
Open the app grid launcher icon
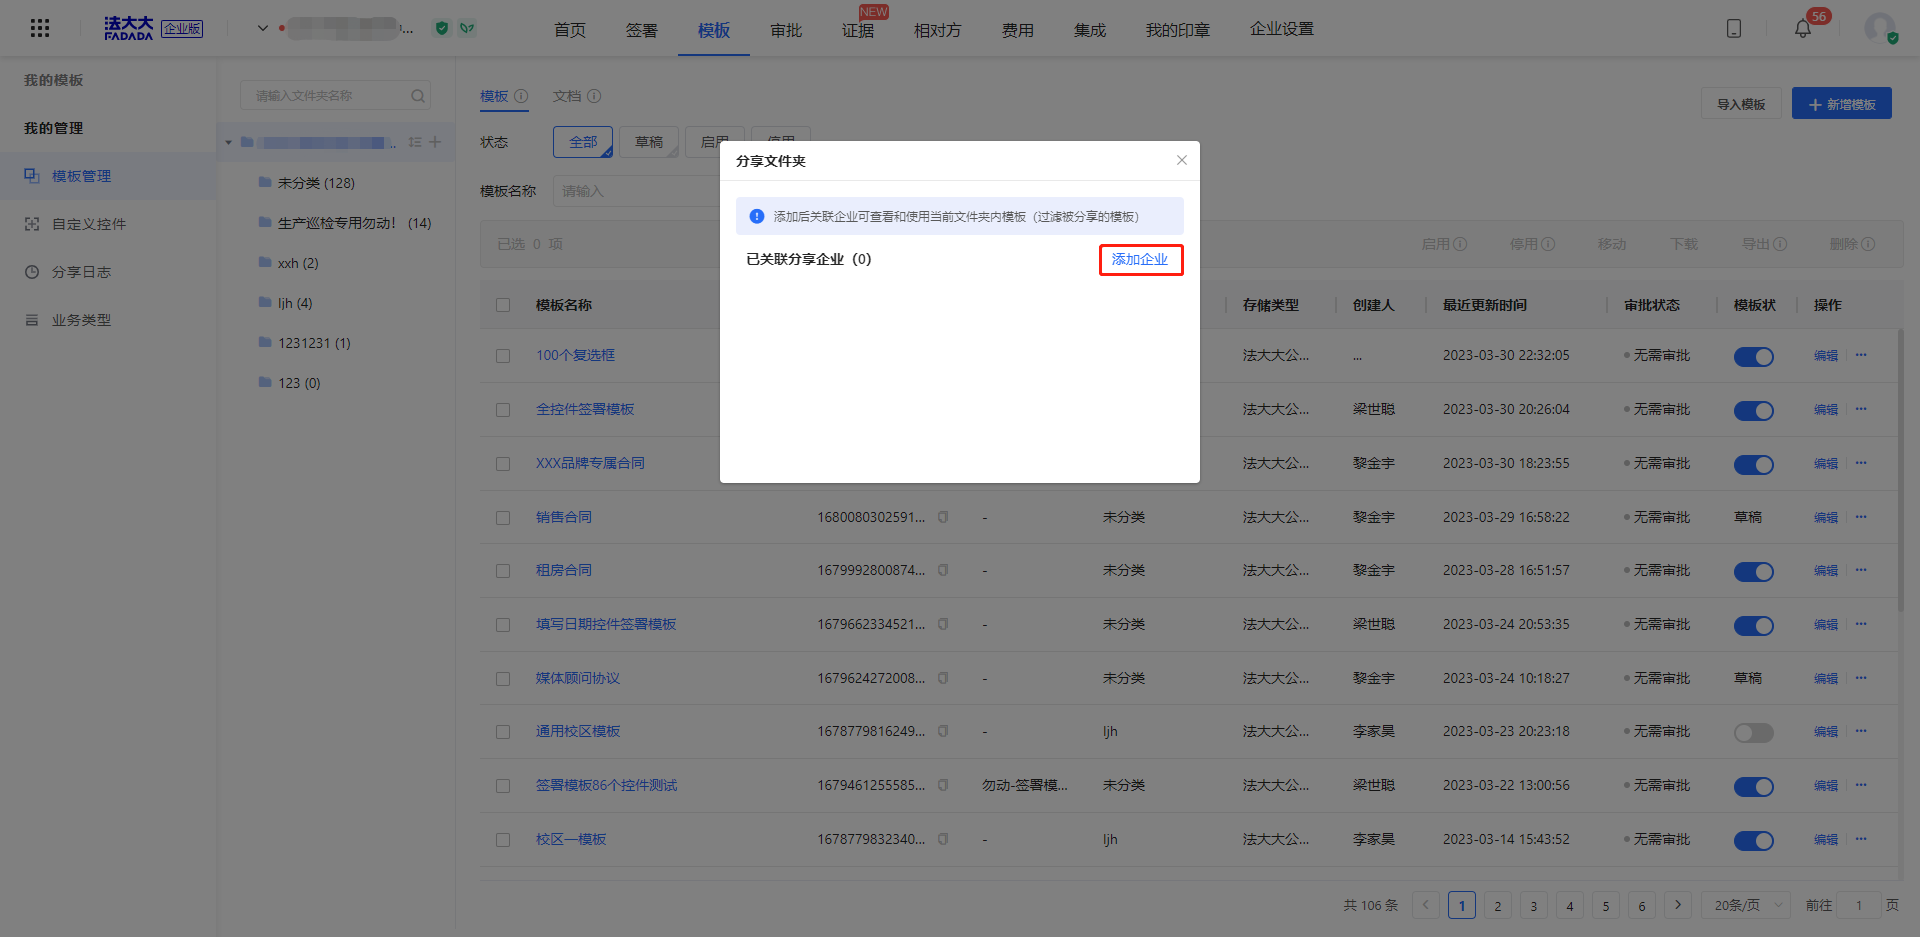click(x=40, y=28)
